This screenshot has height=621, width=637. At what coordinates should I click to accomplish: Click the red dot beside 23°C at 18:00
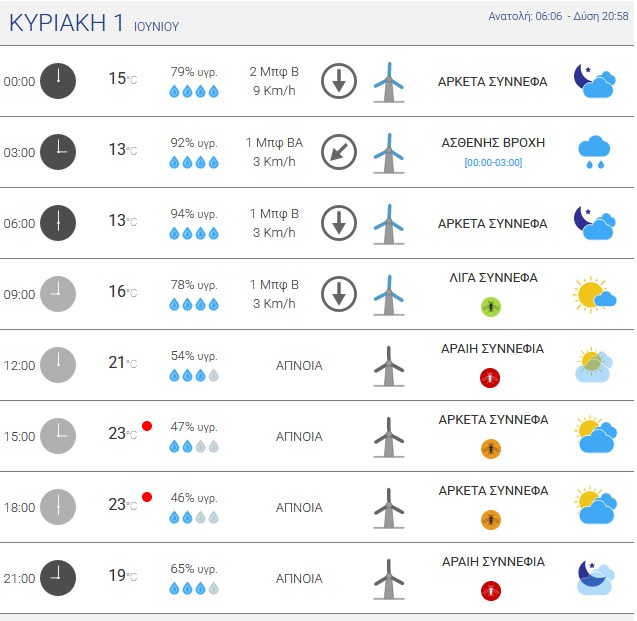147,497
